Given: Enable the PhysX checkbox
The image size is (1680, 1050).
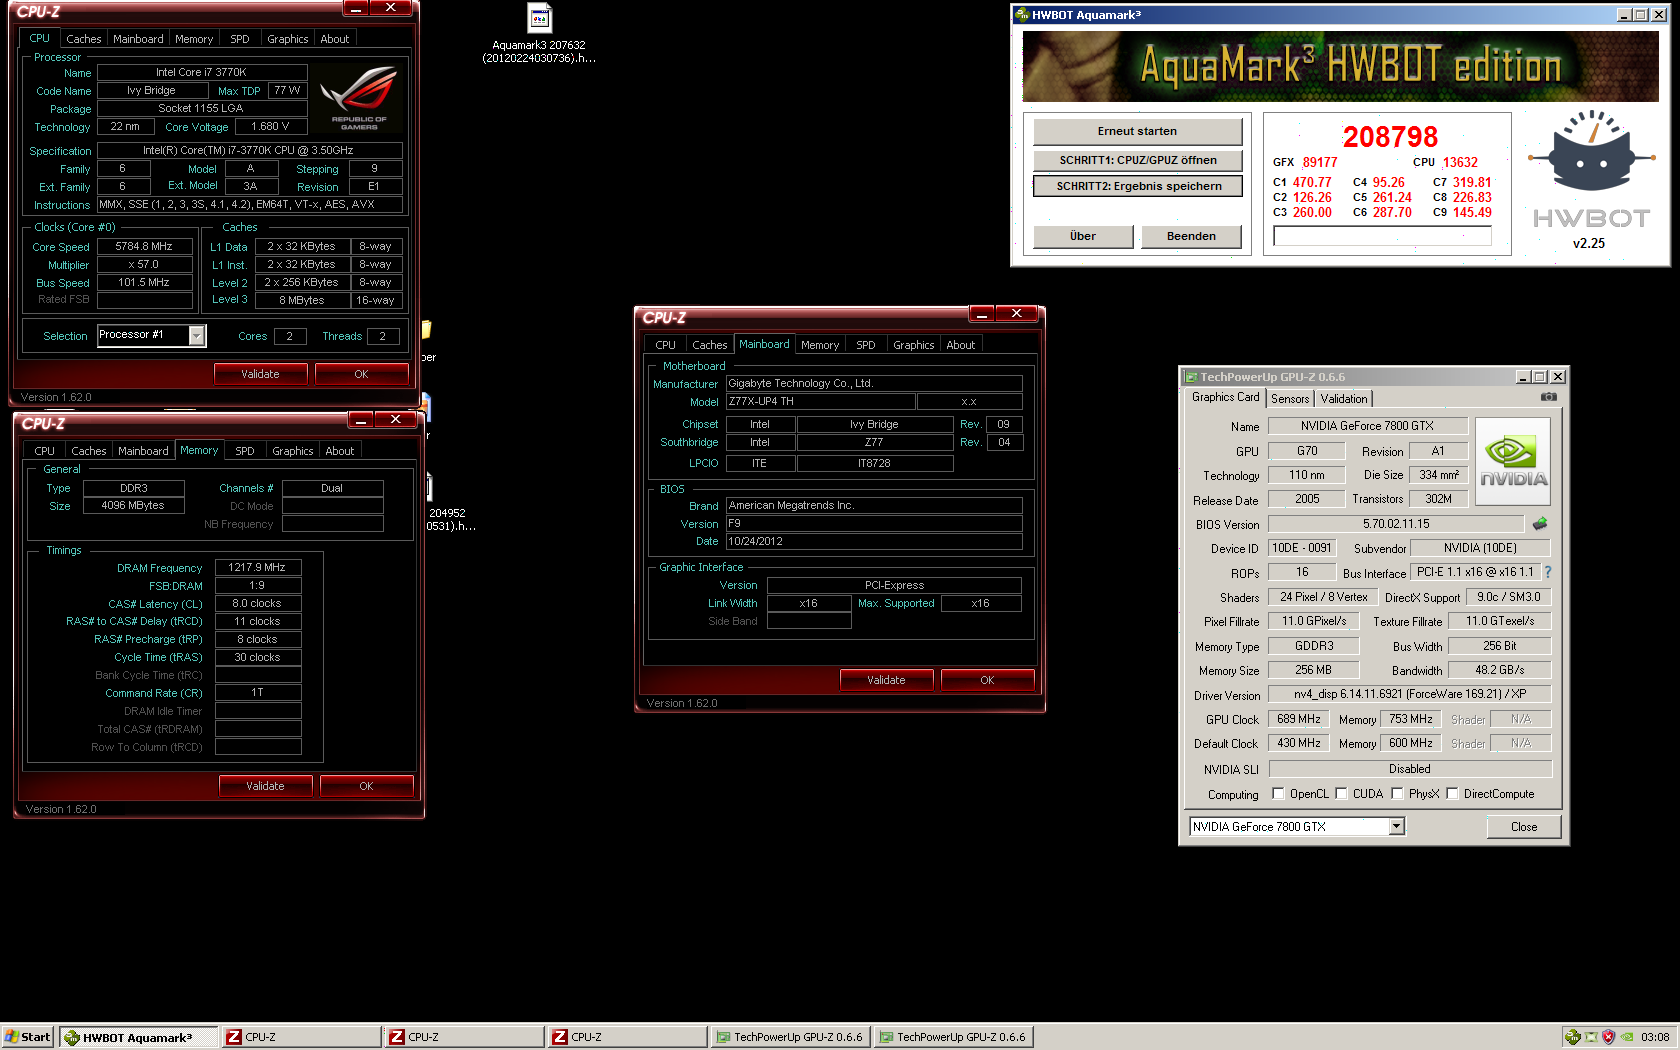Looking at the screenshot, I should coord(1397,794).
